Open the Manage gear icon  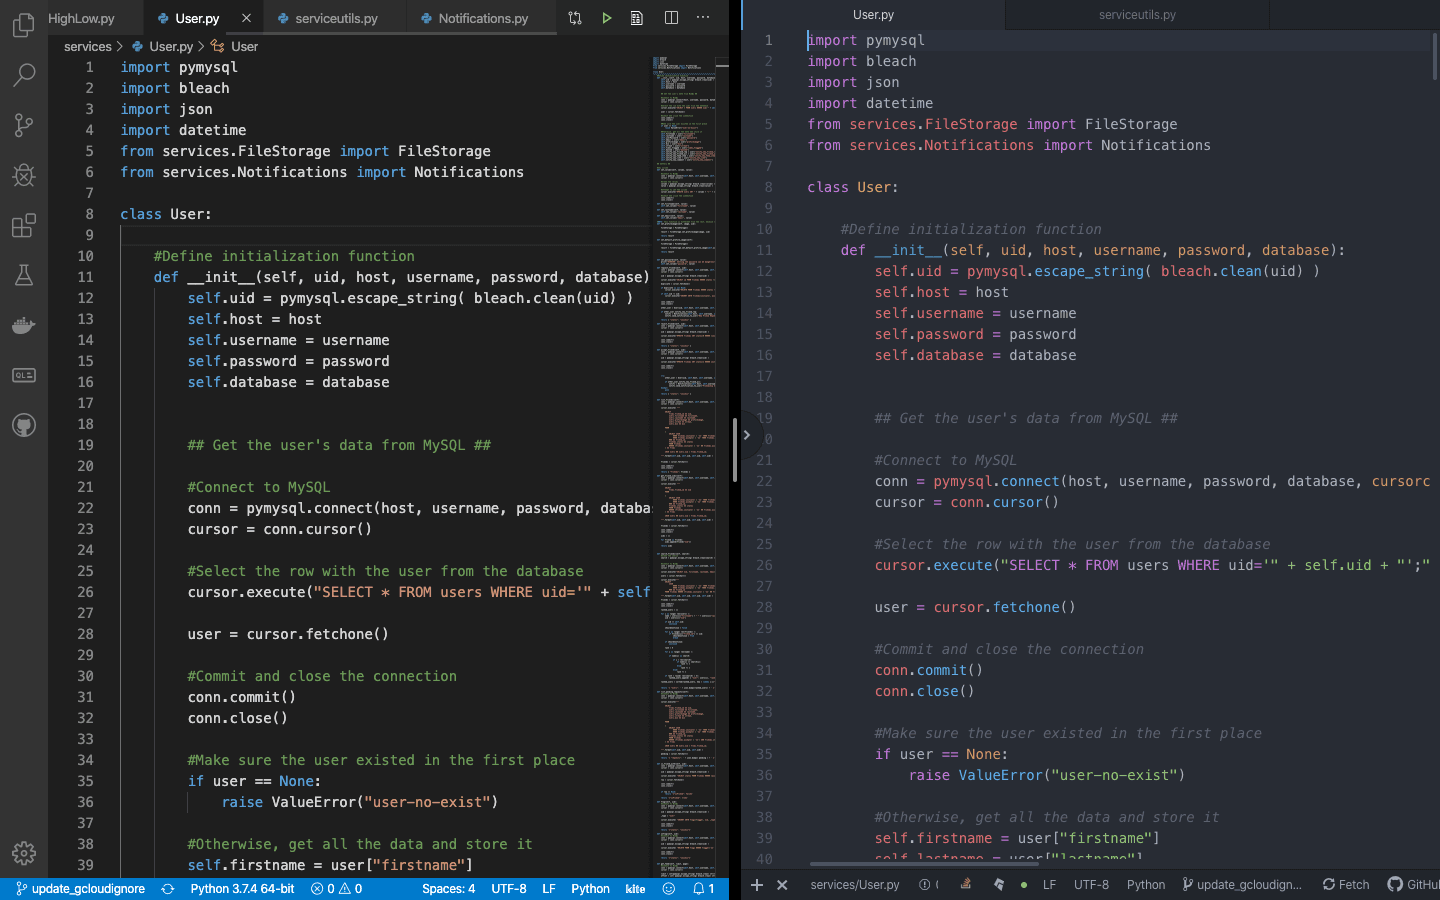(24, 853)
